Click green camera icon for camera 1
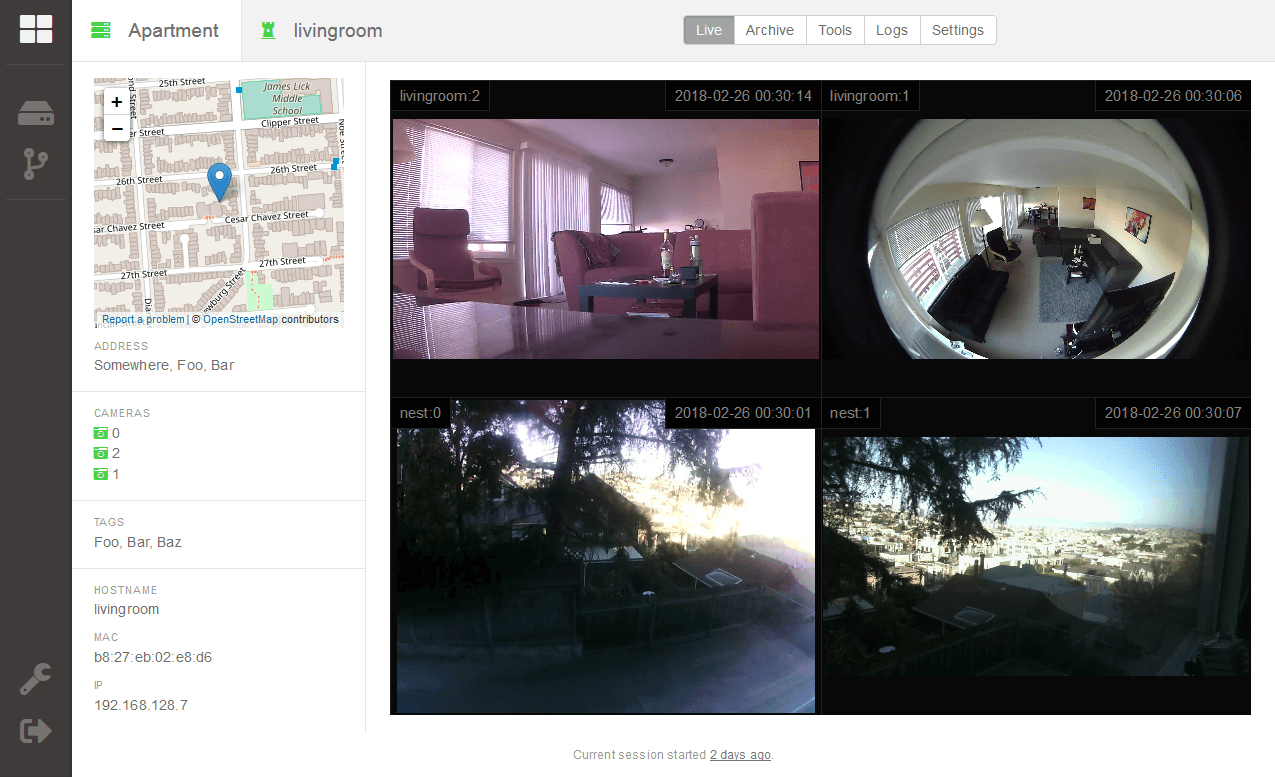The height and width of the screenshot is (777, 1275). click(x=100, y=473)
